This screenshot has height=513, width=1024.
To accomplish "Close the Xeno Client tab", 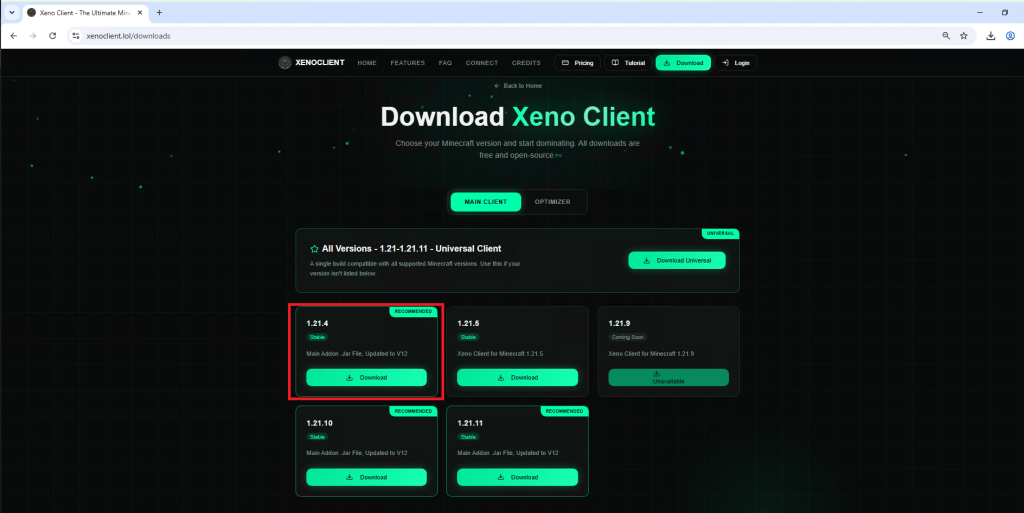I will (x=140, y=12).
